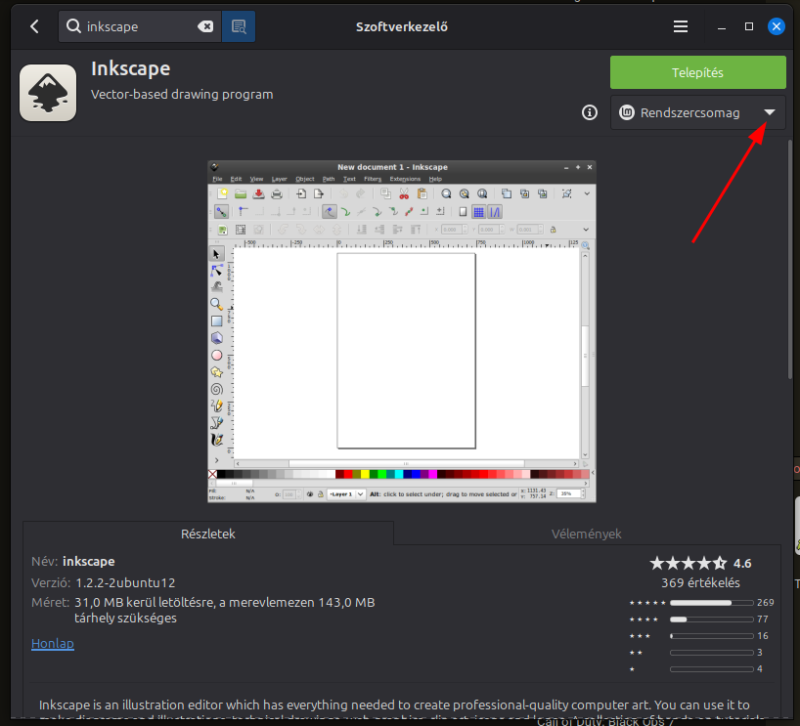The image size is (800, 726).
Task: Click into the search field containing inkscape
Action: [x=139, y=27]
